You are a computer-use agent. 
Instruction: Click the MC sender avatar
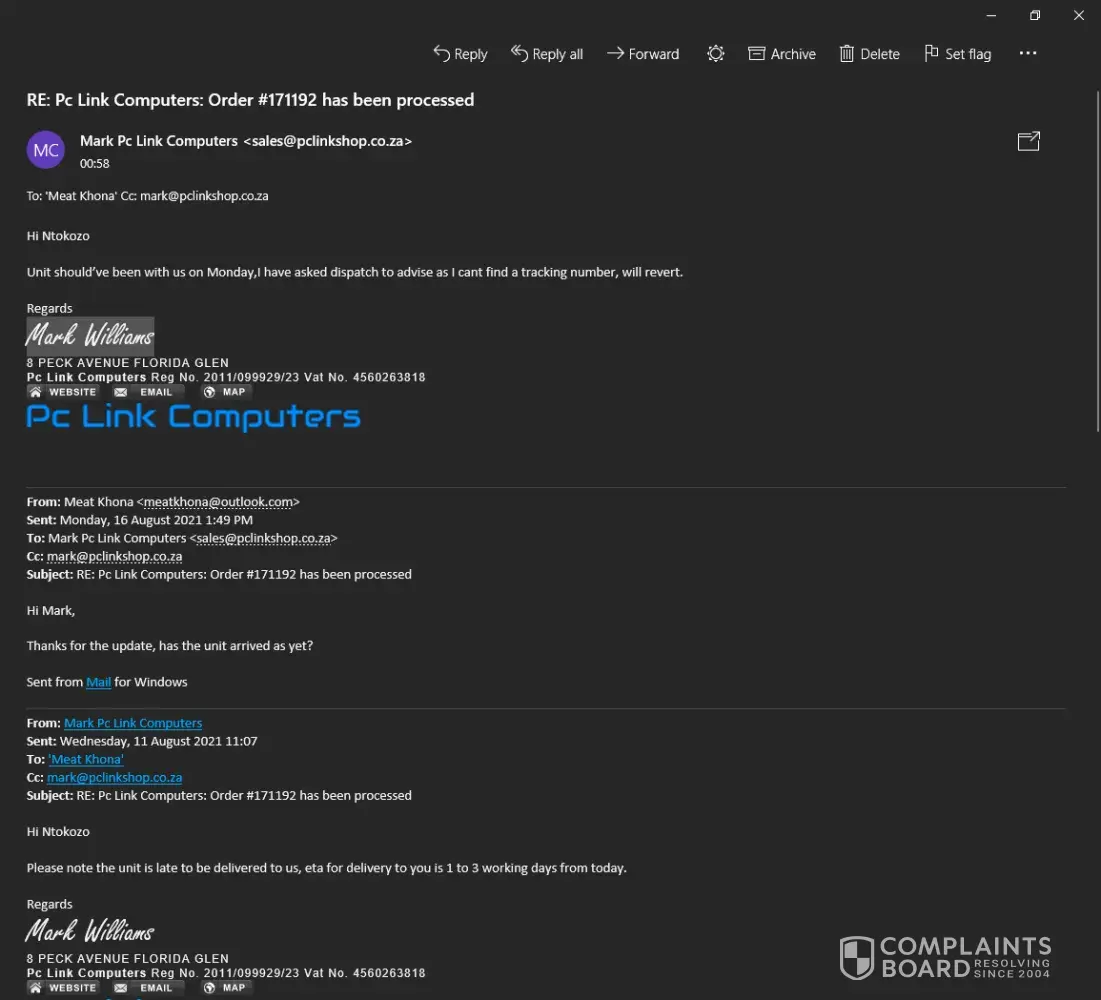click(46, 150)
